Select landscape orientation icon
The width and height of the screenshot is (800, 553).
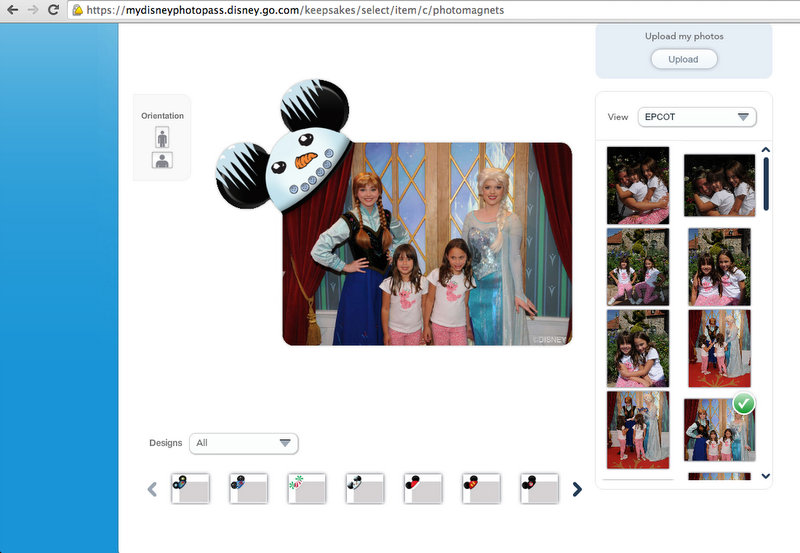click(x=162, y=160)
